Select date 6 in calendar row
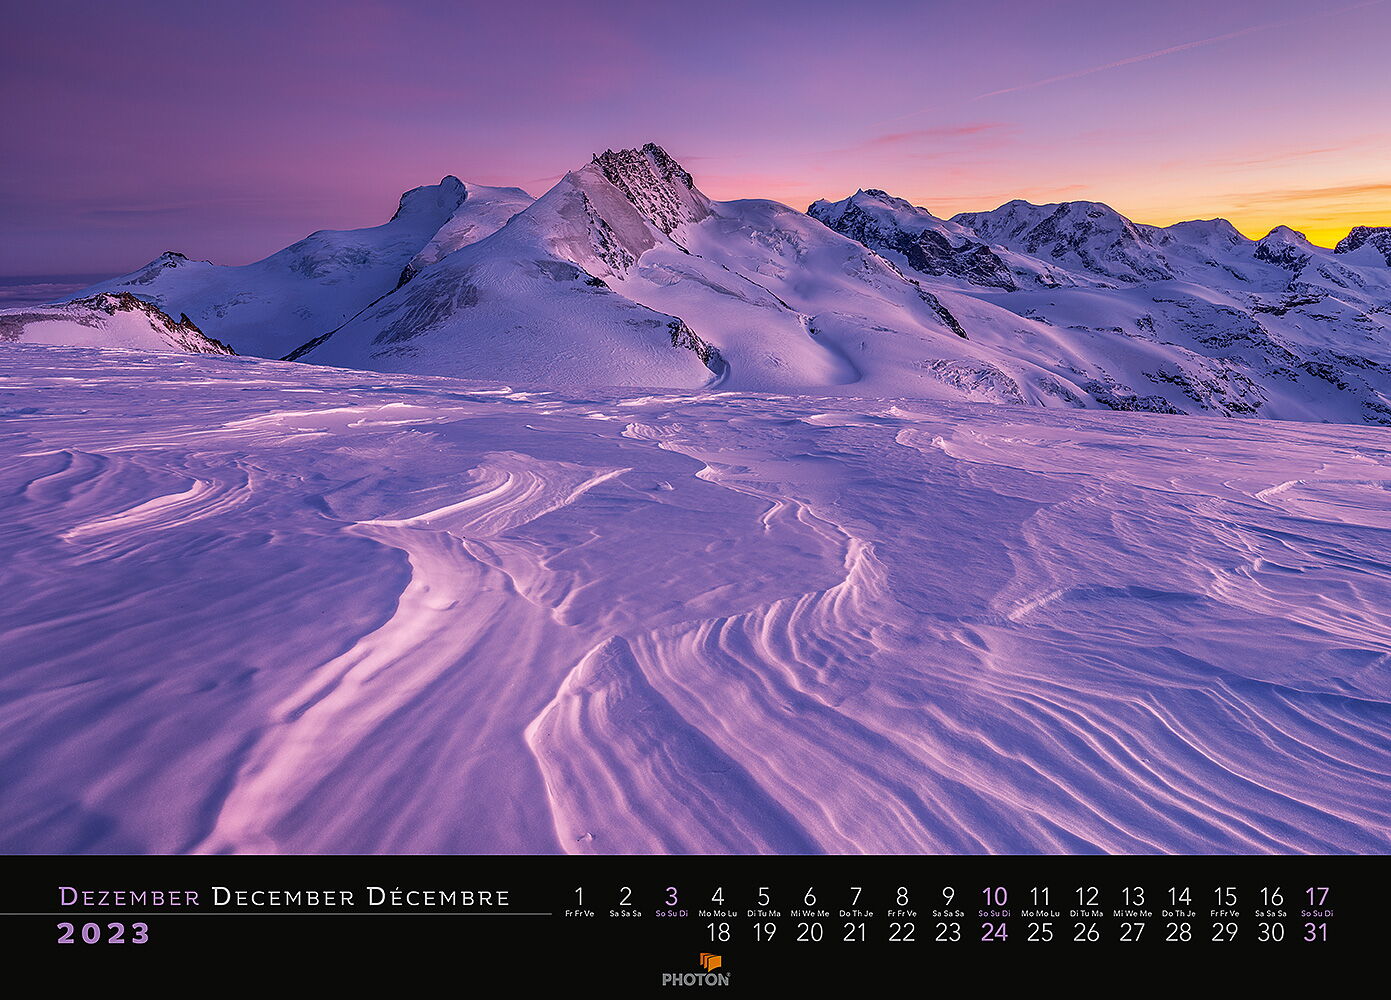The image size is (1391, 1000). [x=810, y=896]
